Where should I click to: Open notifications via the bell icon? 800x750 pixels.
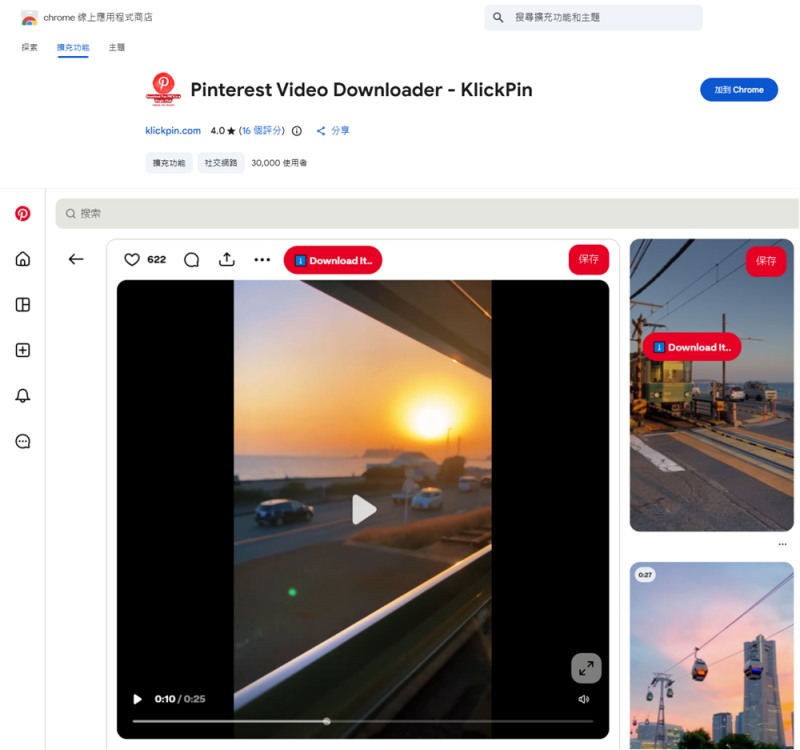tap(22, 395)
